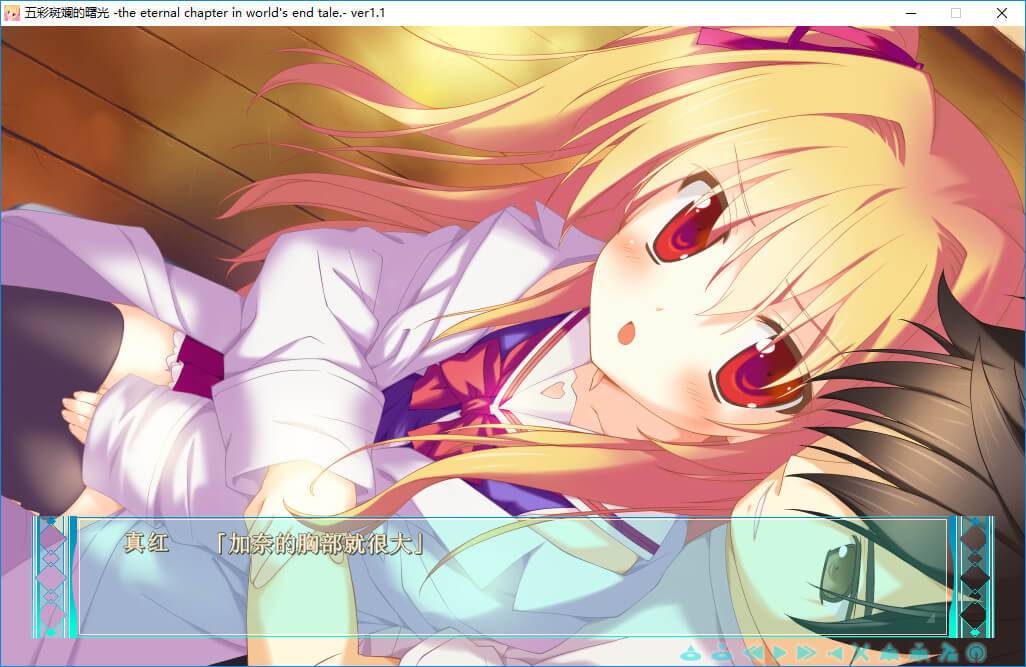Viewport: 1026px width, 667px height.
Task: Hide message window with X icon
Action: coord(863,654)
